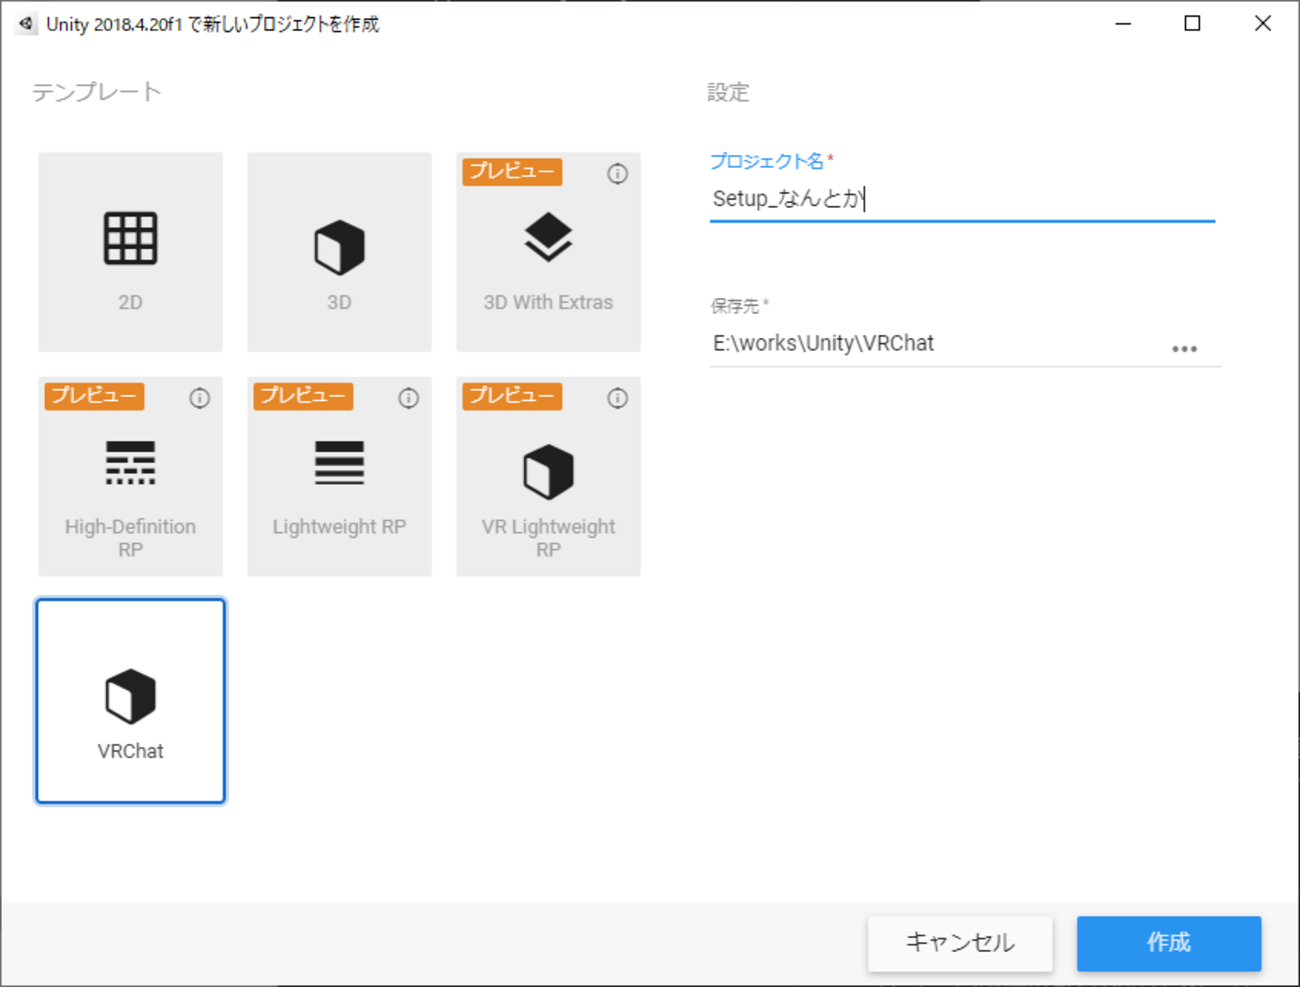Maximize the Unity project creation window
This screenshot has height=987, width=1300.
coord(1192,23)
